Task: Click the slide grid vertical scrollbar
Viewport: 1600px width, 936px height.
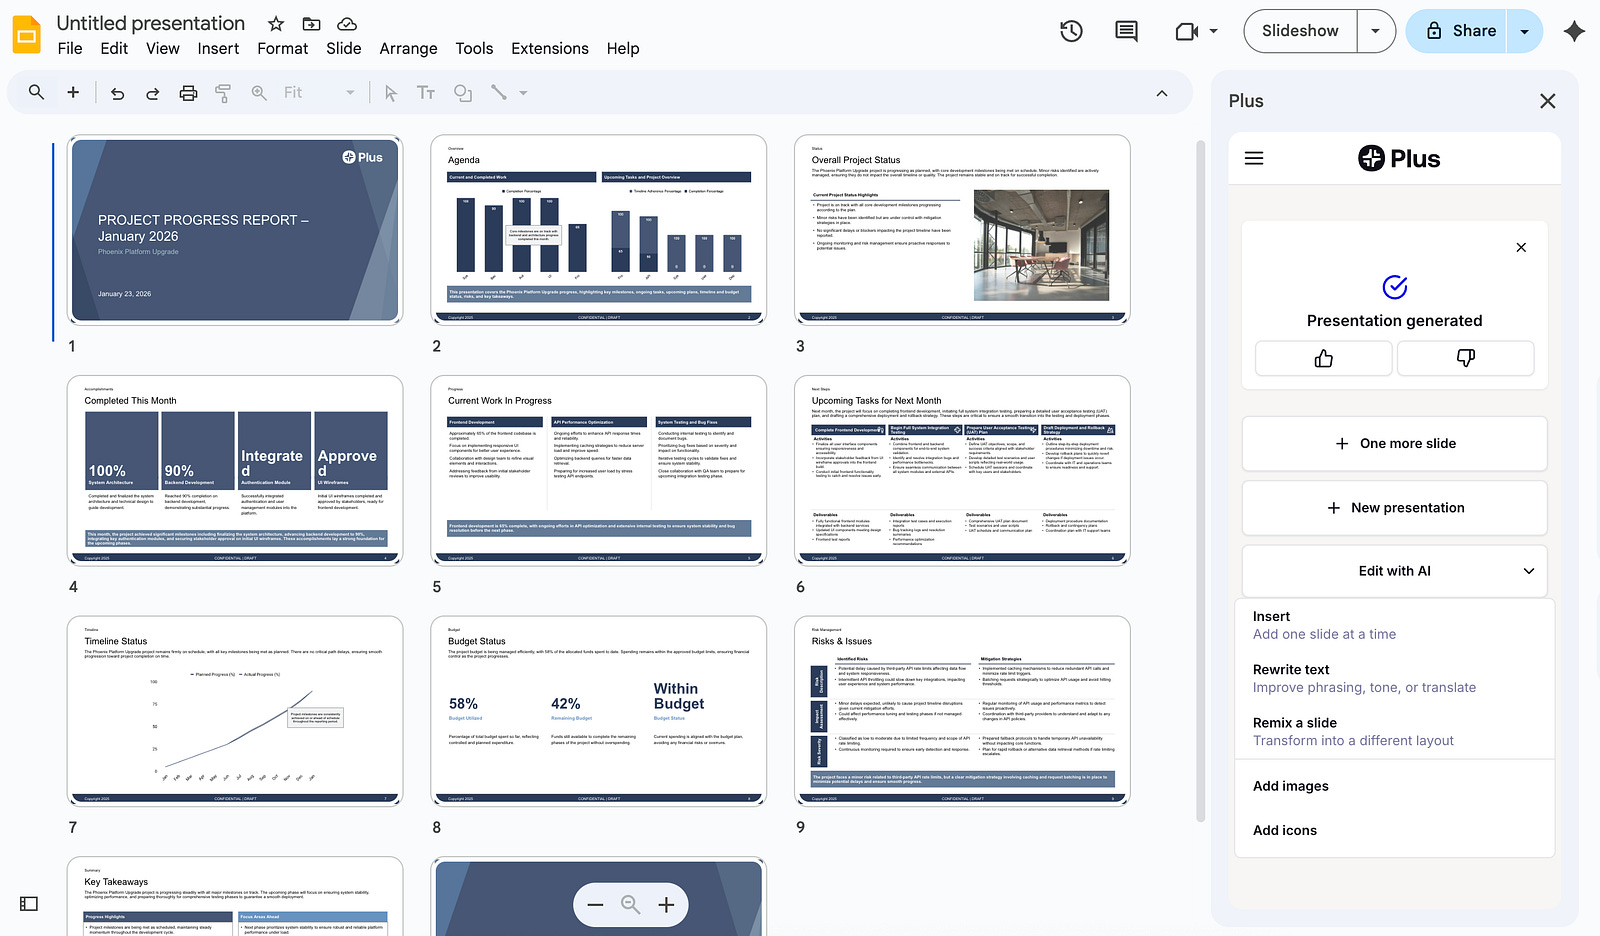Action: click(x=1201, y=480)
